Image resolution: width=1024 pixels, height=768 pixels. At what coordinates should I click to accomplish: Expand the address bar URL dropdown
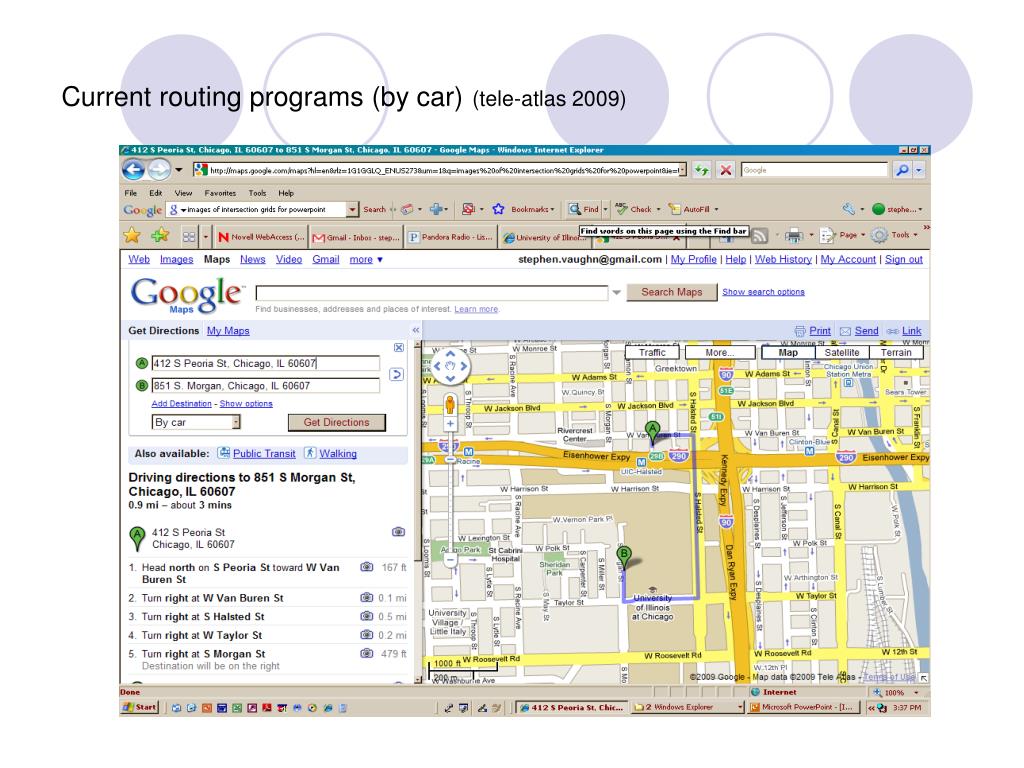683,170
